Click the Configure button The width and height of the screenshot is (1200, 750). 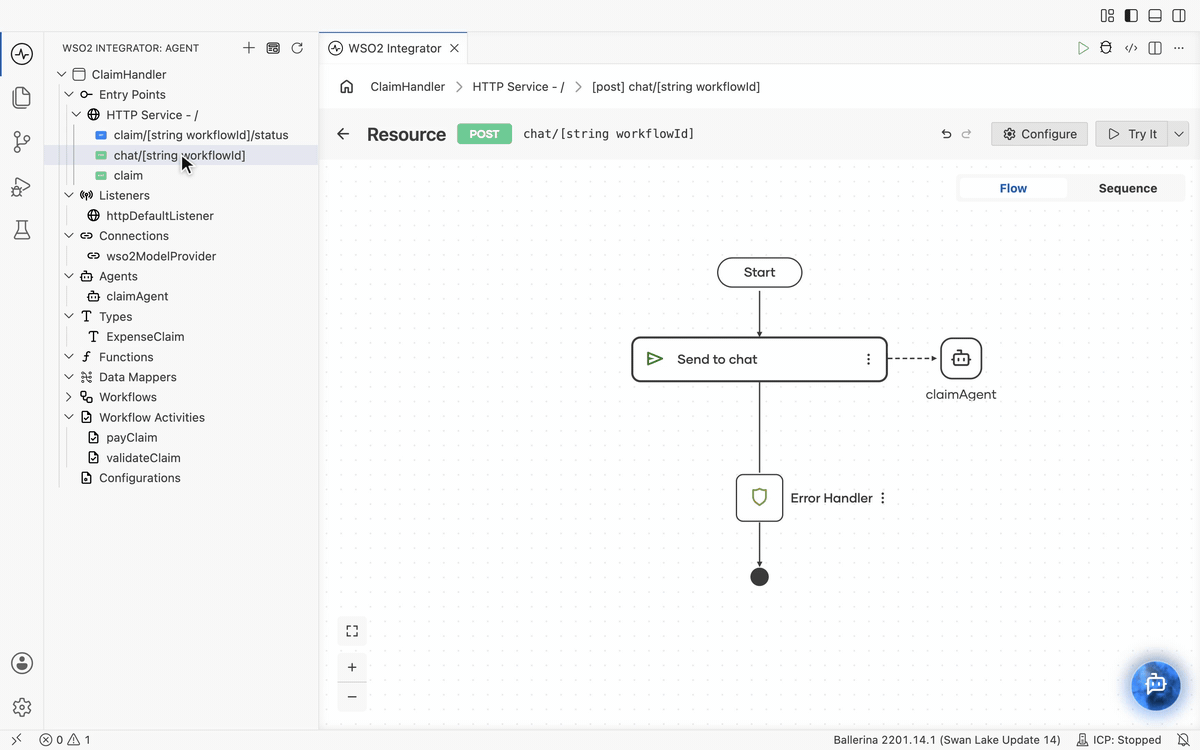point(1039,134)
